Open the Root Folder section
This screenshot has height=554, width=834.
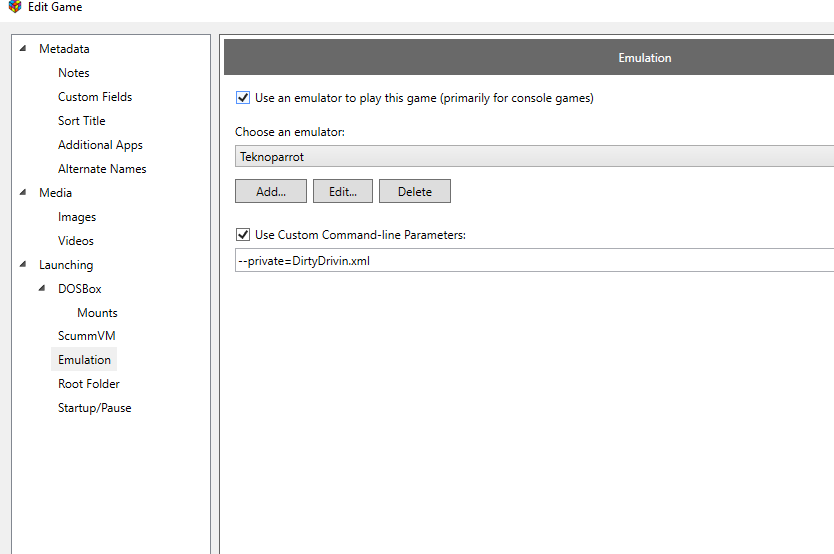pyautogui.click(x=88, y=383)
